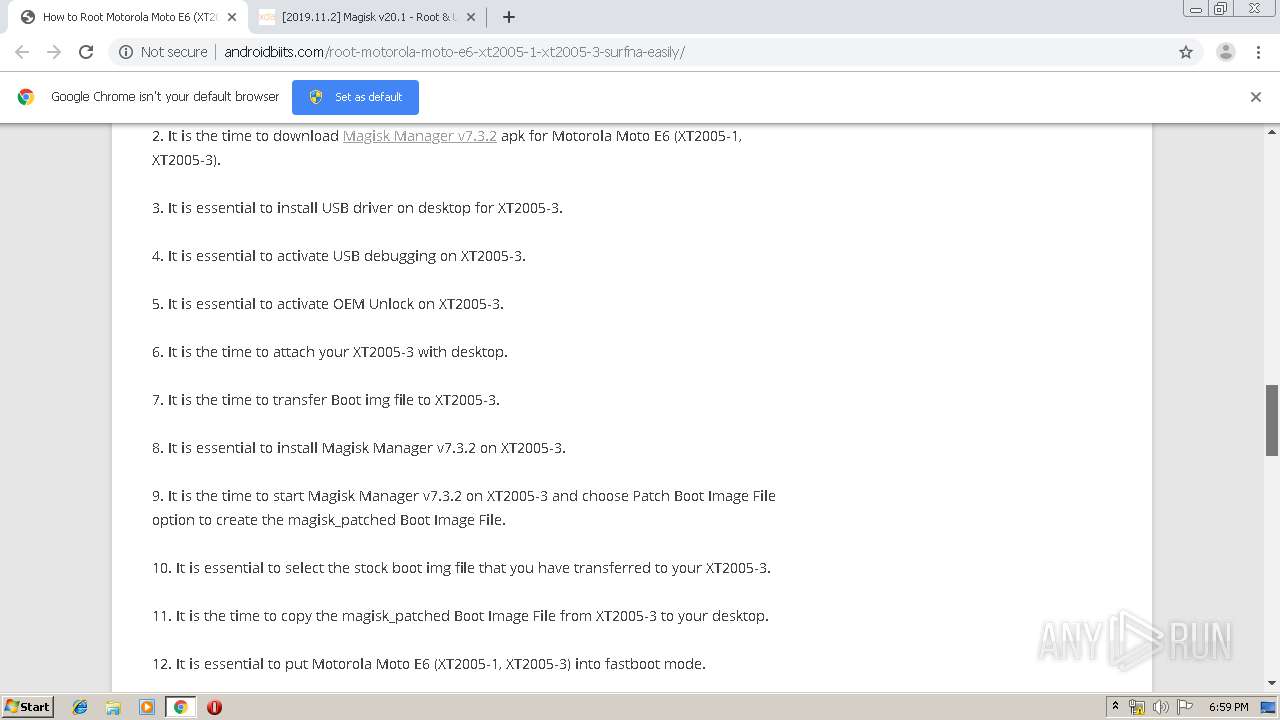Go forward to the next page
The width and height of the screenshot is (1280, 720).
tap(54, 52)
